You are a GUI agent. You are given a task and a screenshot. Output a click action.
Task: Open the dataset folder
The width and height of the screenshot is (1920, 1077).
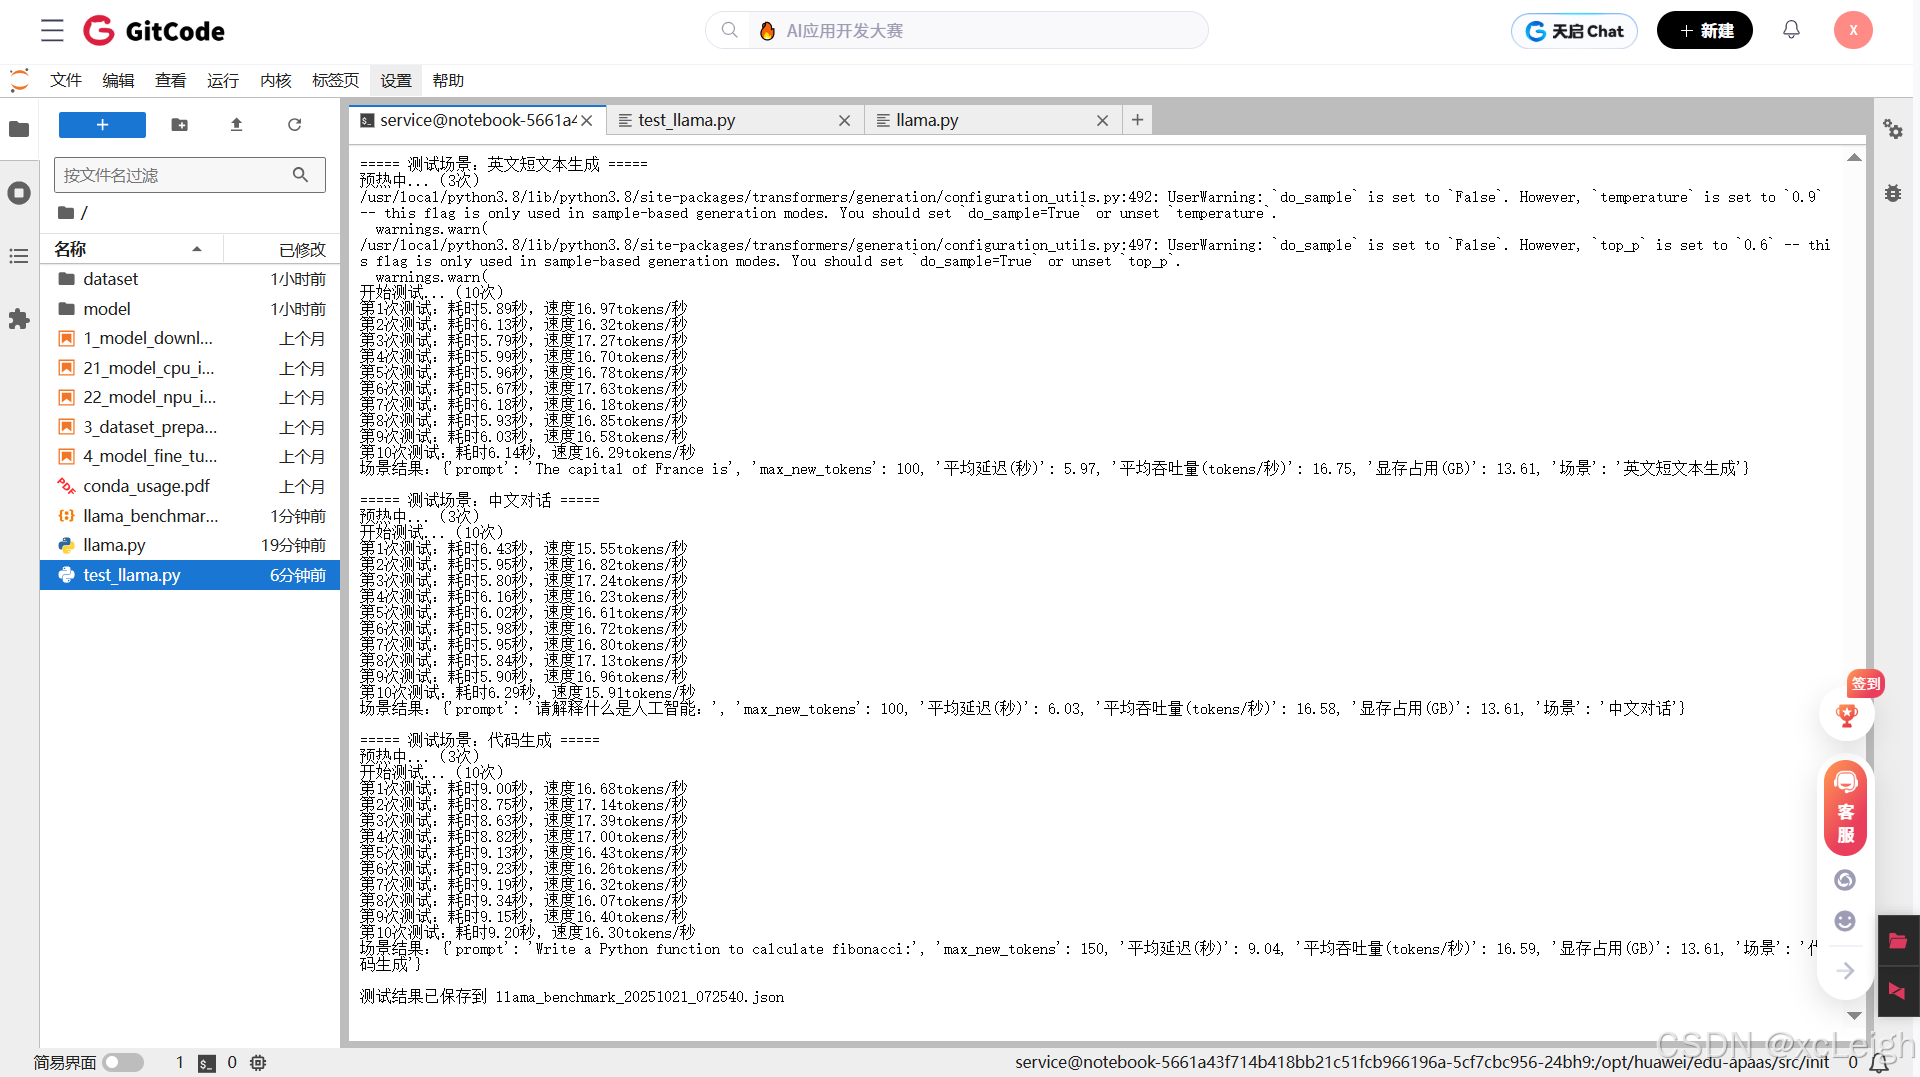[x=190, y=279]
